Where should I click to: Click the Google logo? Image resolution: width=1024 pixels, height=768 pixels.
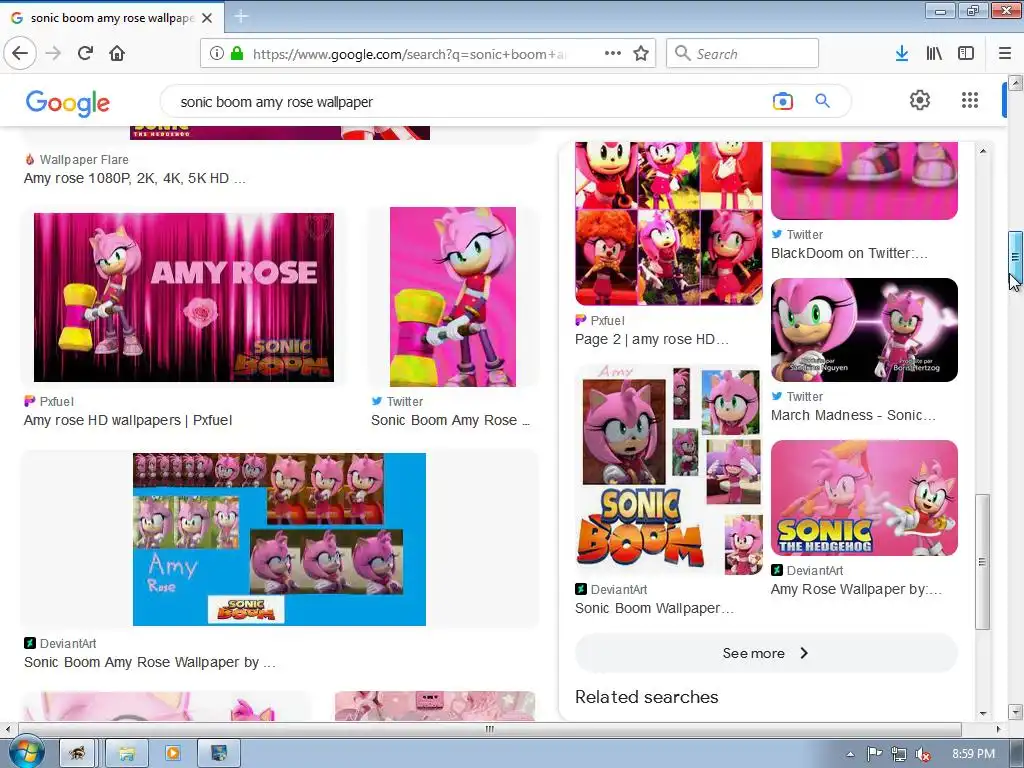[x=68, y=102]
